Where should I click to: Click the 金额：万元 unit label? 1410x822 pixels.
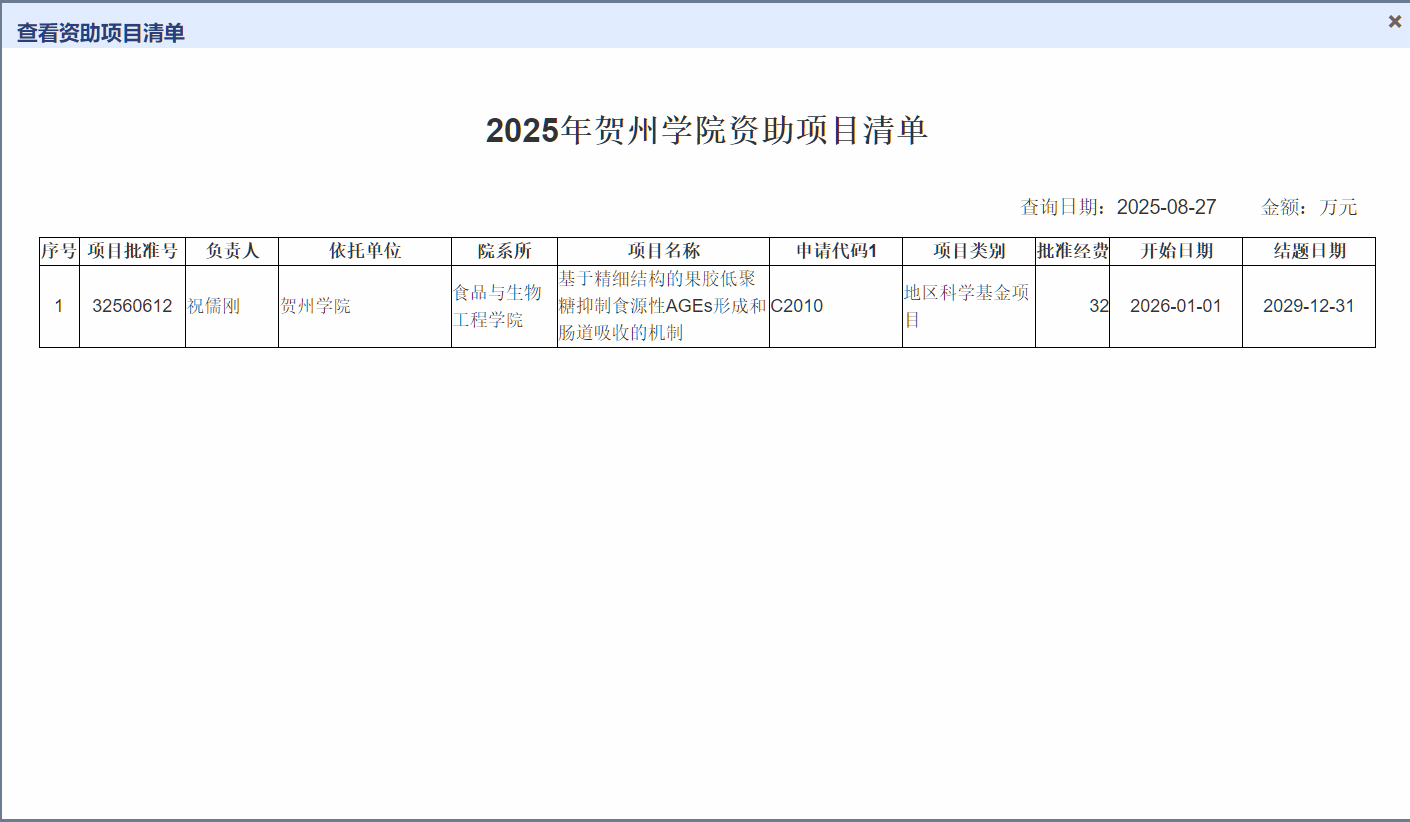coord(1309,207)
